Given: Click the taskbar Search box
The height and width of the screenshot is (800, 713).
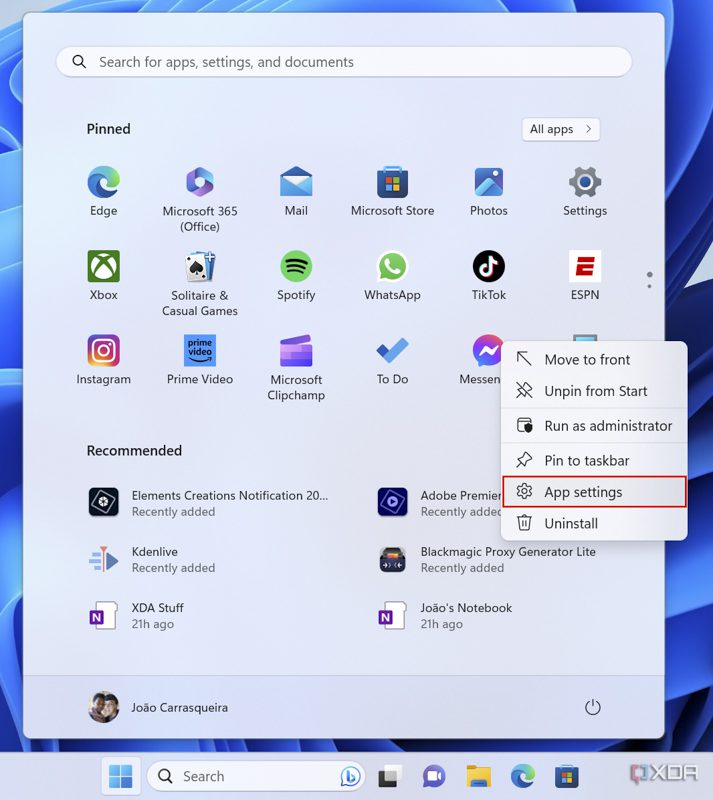Looking at the screenshot, I should [255, 776].
